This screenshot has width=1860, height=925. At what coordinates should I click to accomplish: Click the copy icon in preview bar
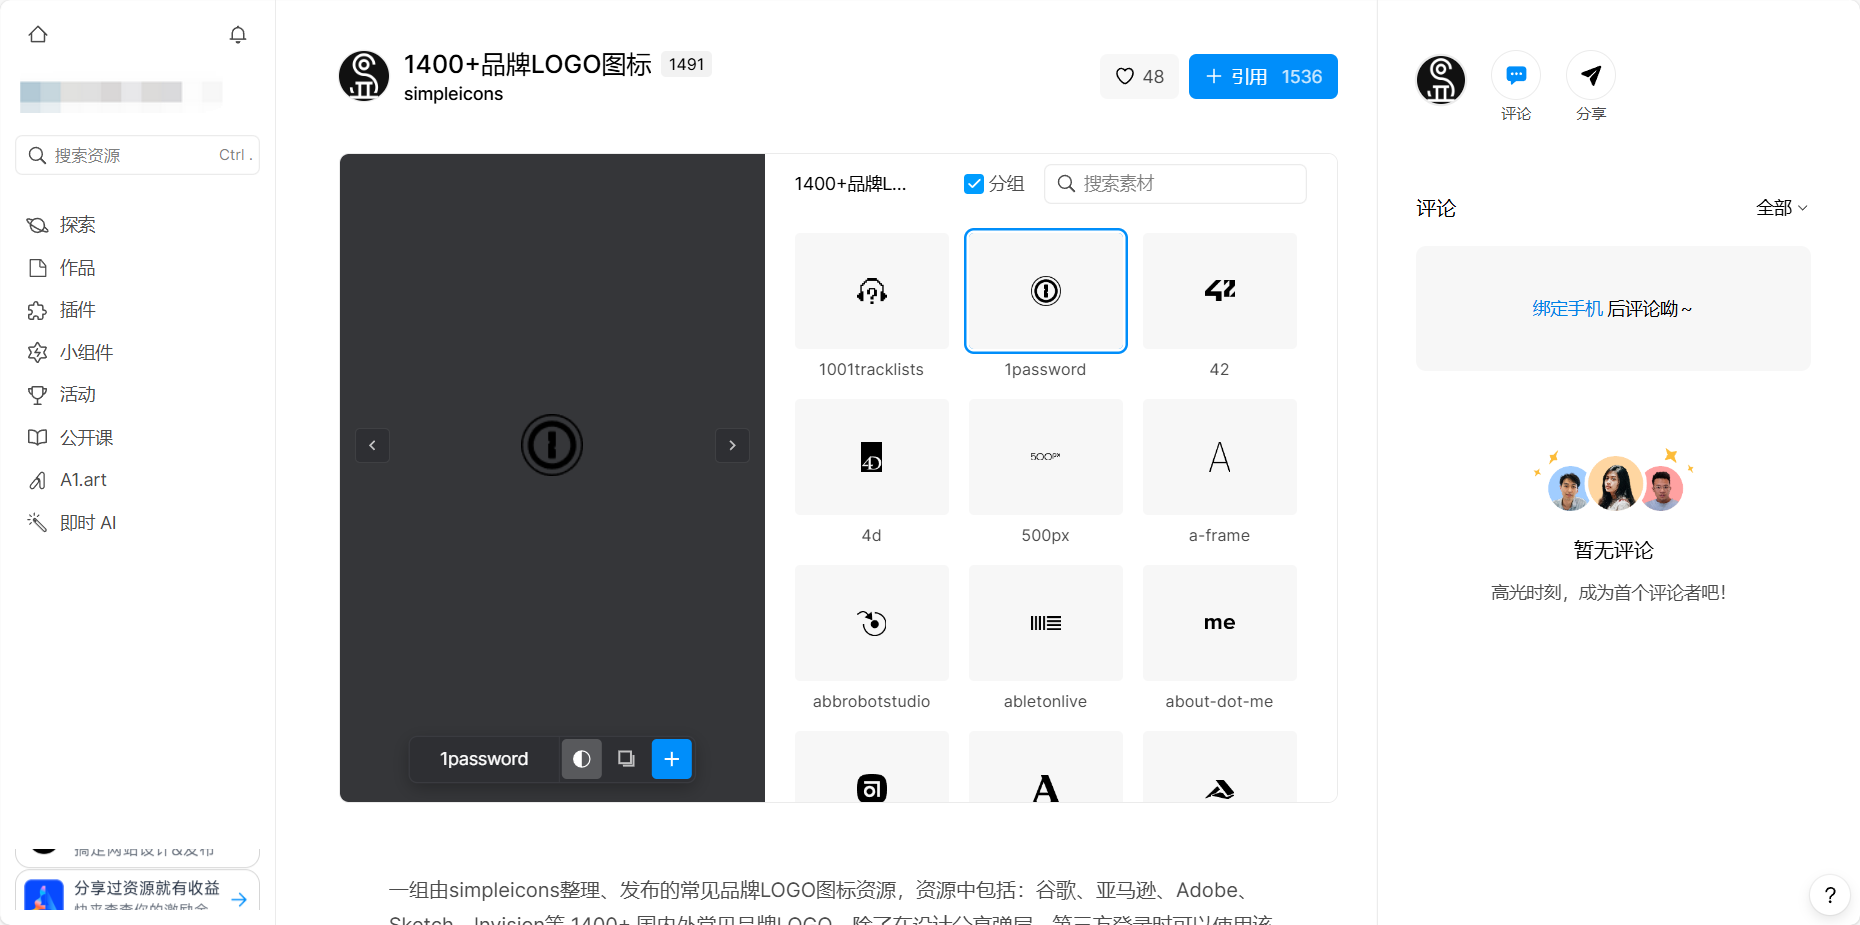point(626,759)
